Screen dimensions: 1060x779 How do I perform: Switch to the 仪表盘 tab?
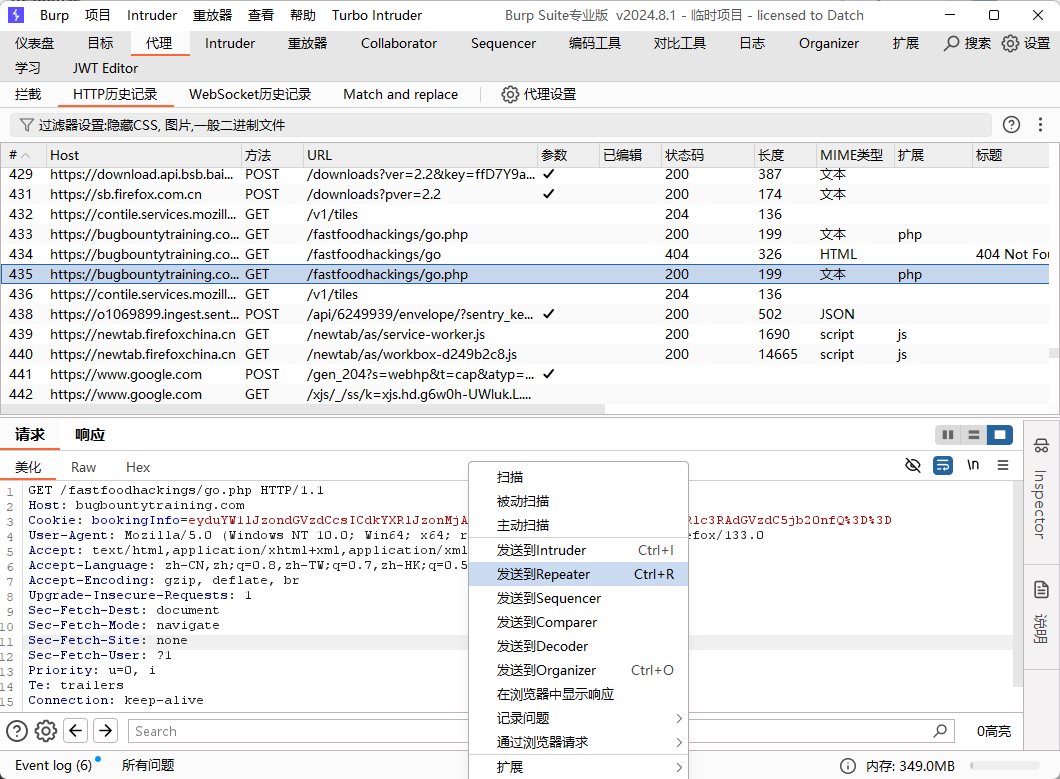pyautogui.click(x=34, y=43)
